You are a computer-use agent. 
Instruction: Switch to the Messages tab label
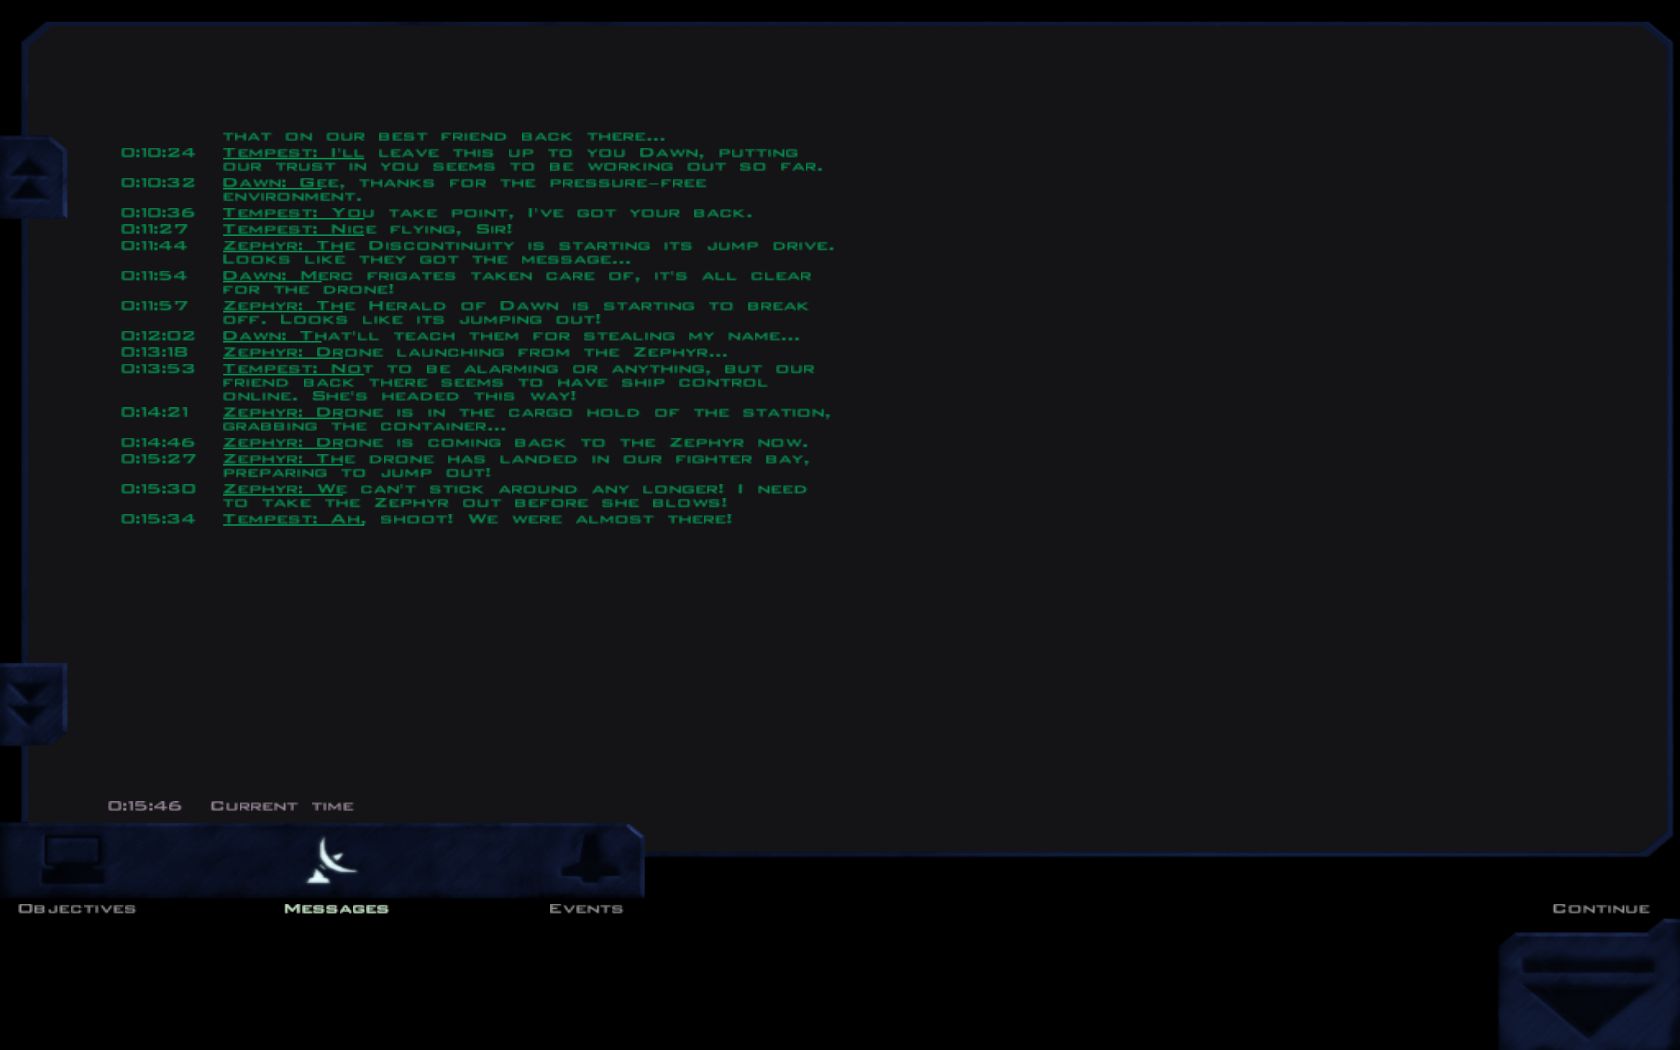(336, 908)
